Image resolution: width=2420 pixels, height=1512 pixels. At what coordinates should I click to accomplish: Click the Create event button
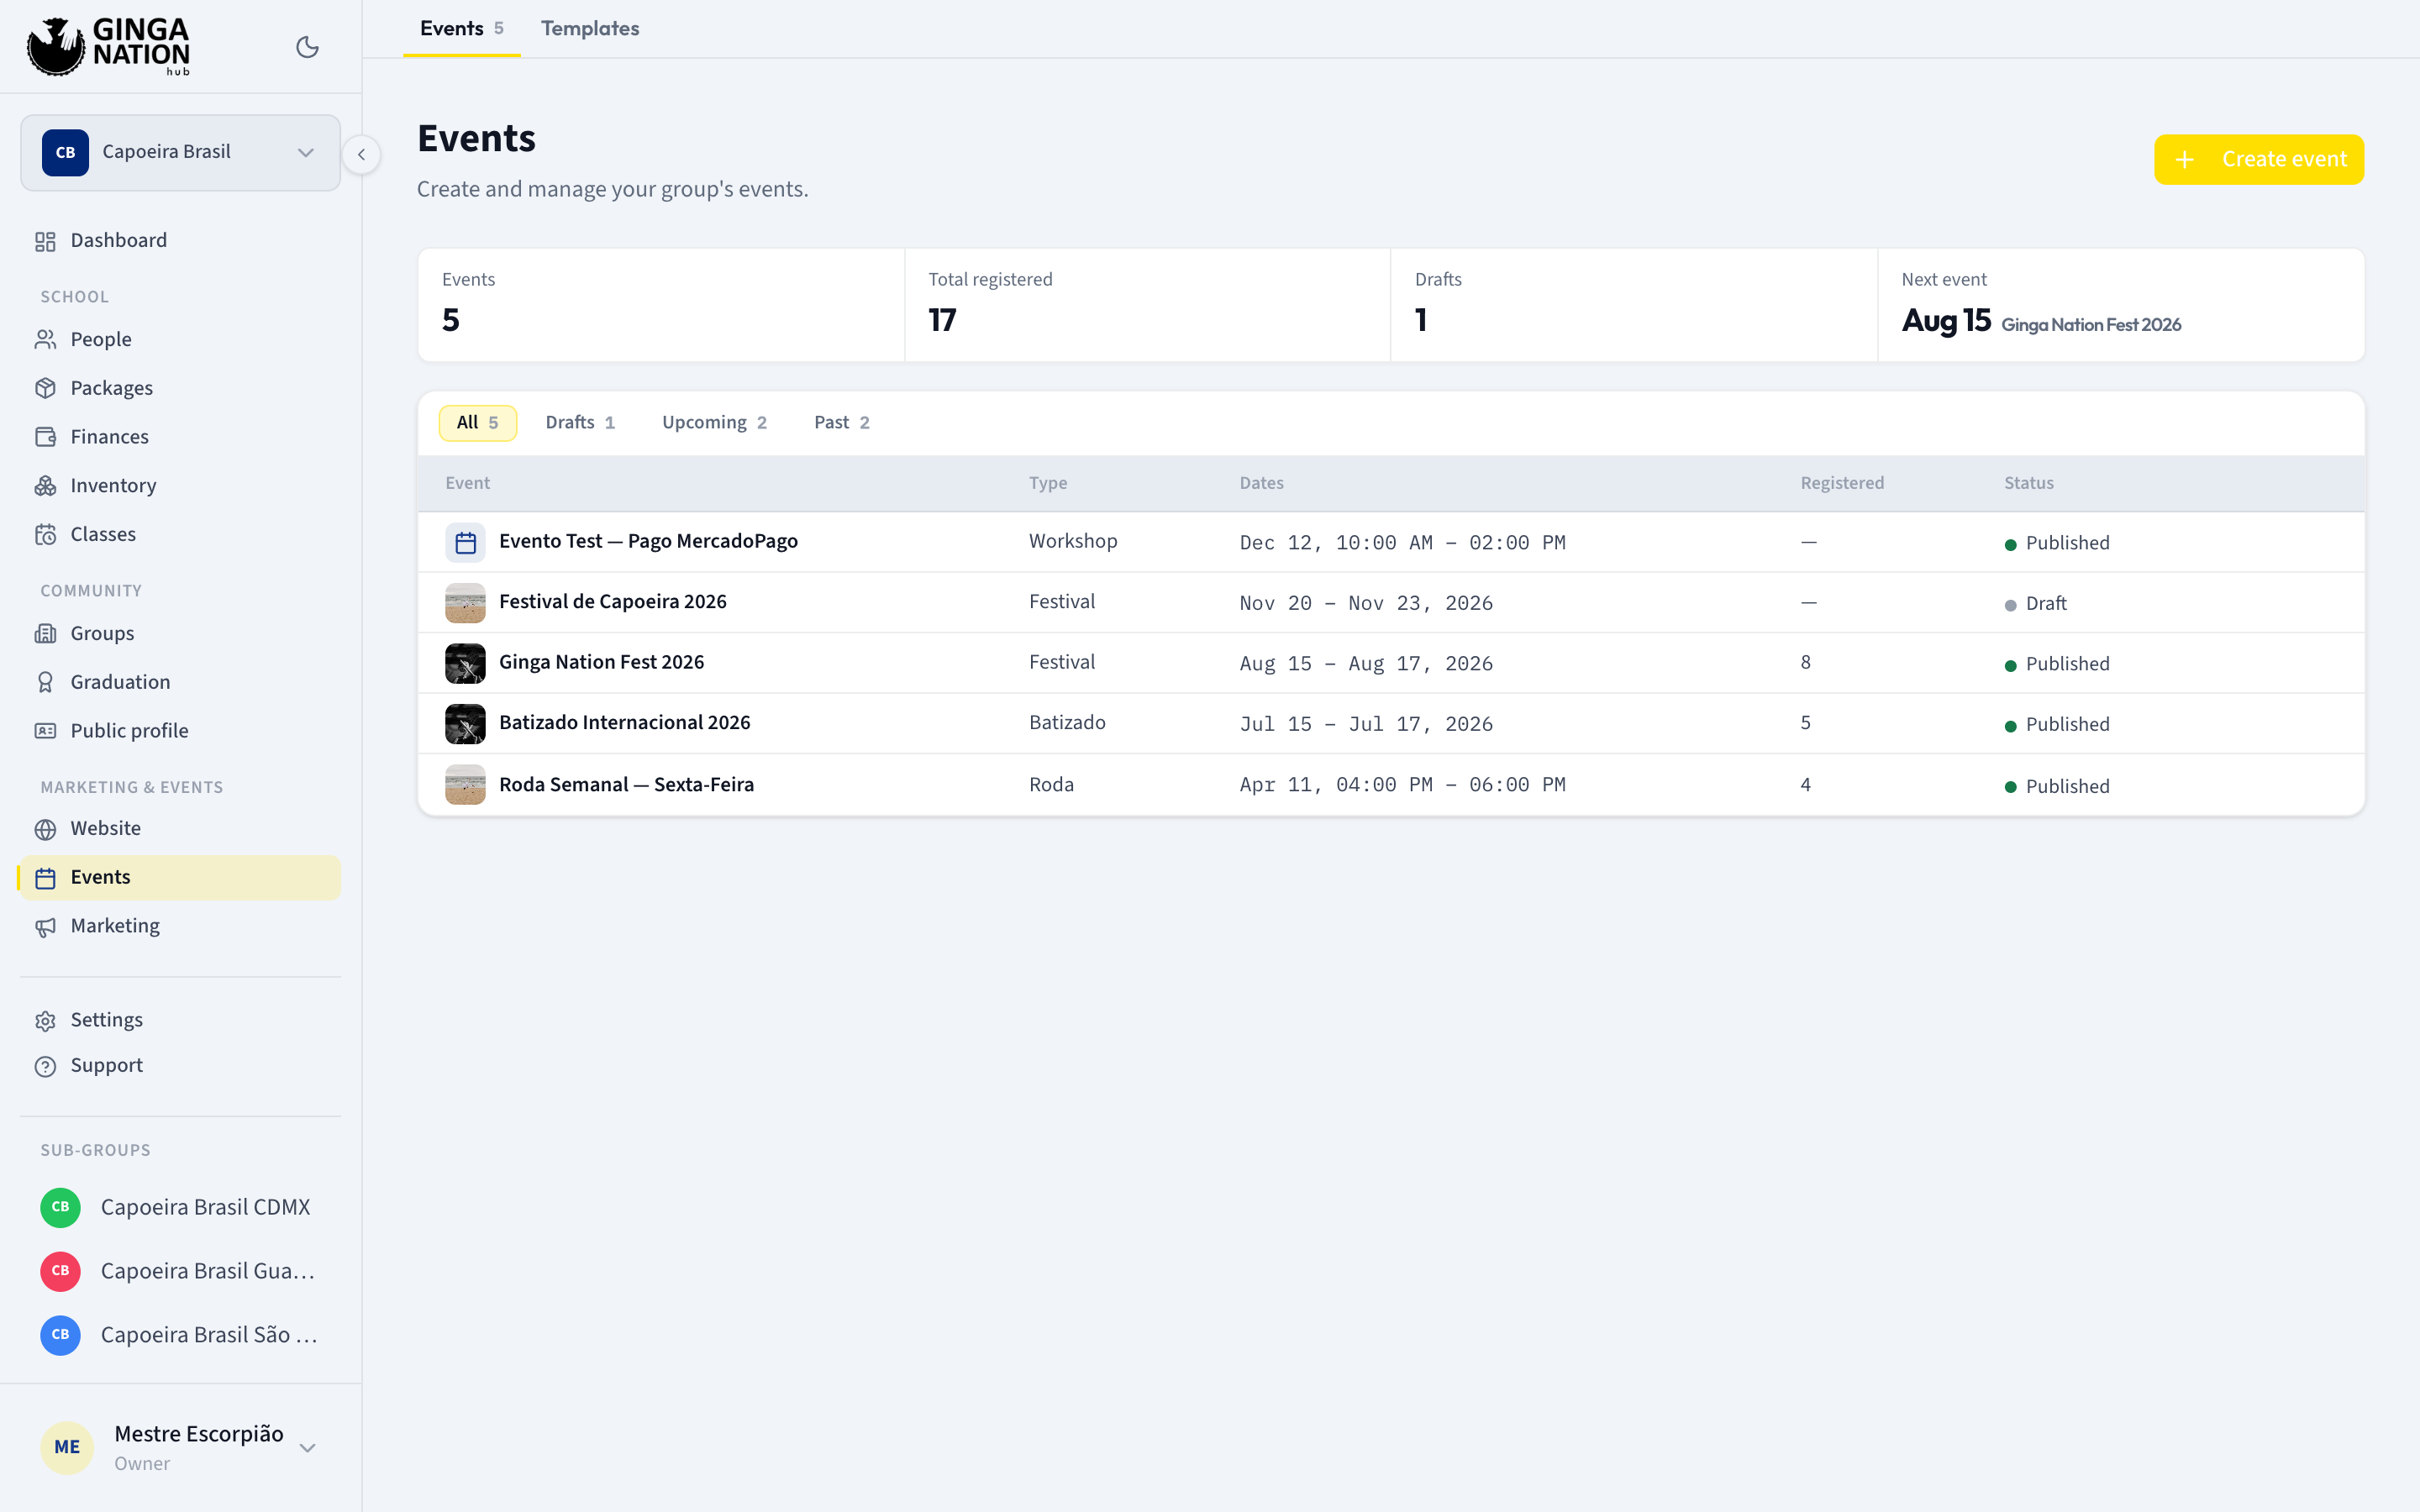2258,159
